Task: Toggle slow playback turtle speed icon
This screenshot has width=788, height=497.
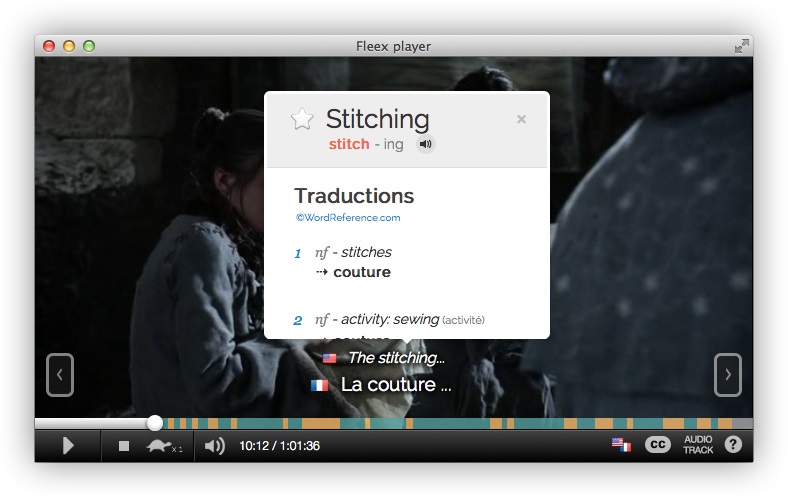Action: [164, 446]
